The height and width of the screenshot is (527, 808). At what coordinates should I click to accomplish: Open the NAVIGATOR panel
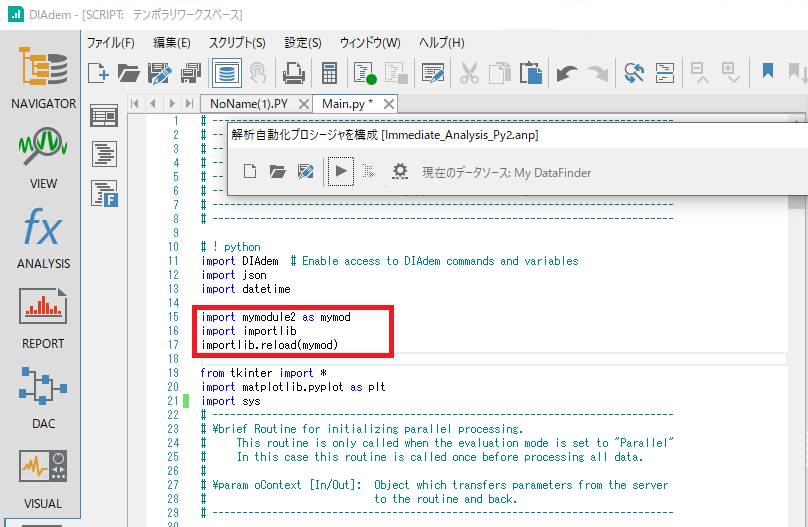tap(43, 77)
